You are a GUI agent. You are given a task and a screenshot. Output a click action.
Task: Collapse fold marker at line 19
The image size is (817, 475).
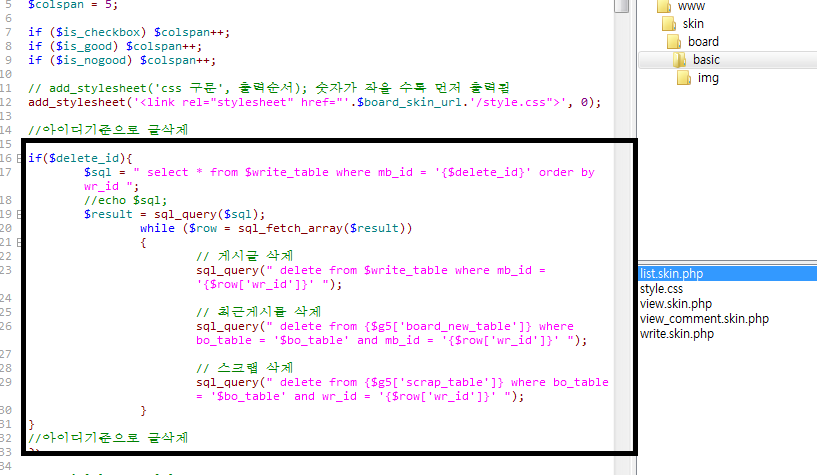[21, 214]
